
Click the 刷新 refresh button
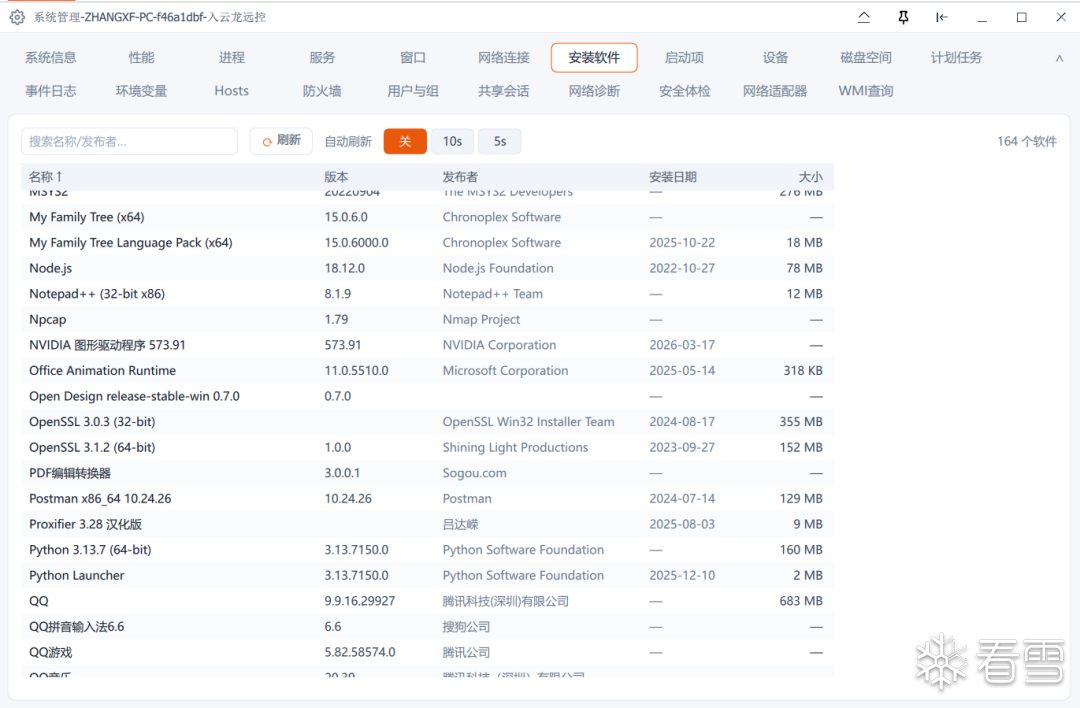point(281,141)
